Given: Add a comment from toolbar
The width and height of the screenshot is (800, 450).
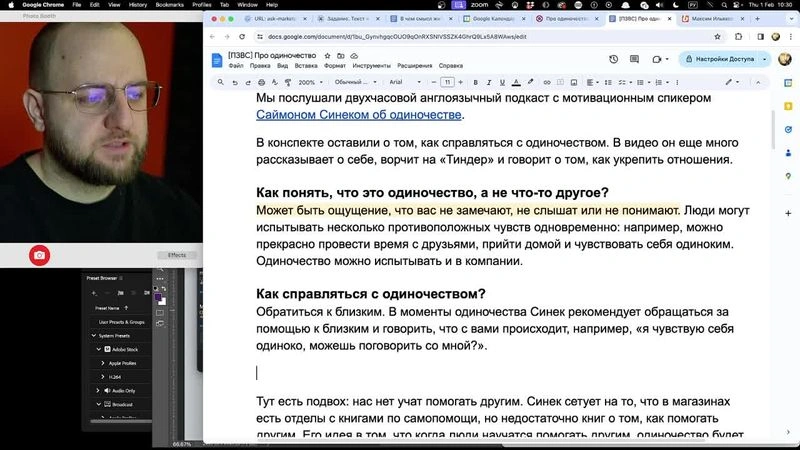Looking at the screenshot, I should coord(560,82).
